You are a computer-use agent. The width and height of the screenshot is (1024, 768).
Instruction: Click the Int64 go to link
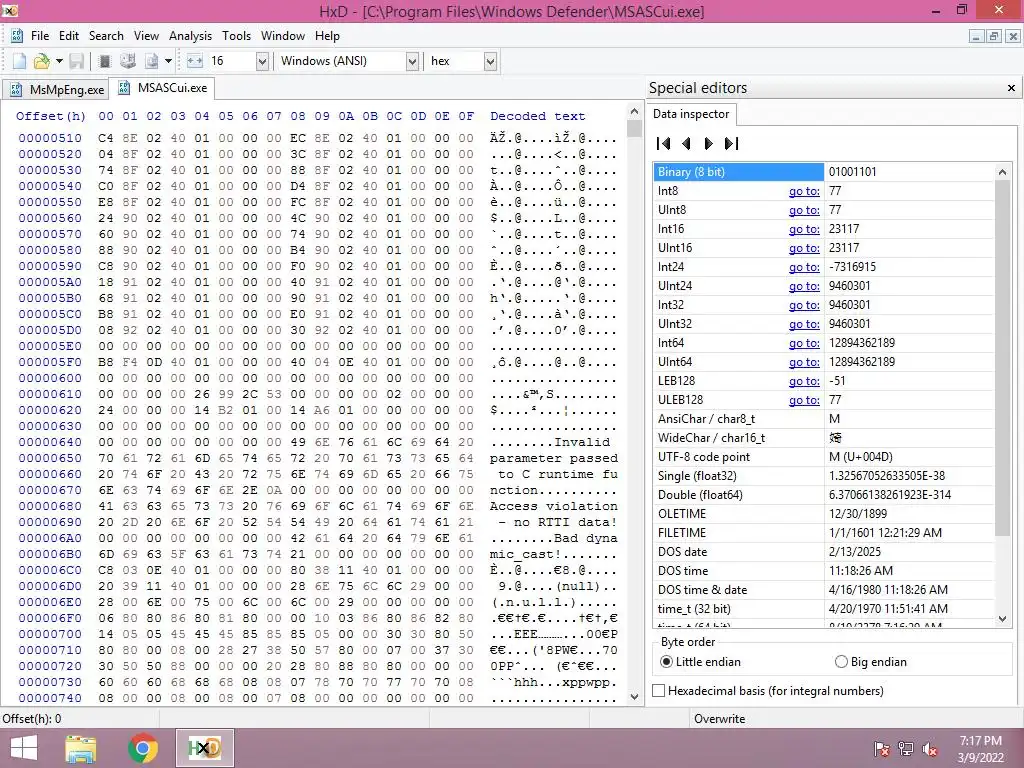(804, 343)
